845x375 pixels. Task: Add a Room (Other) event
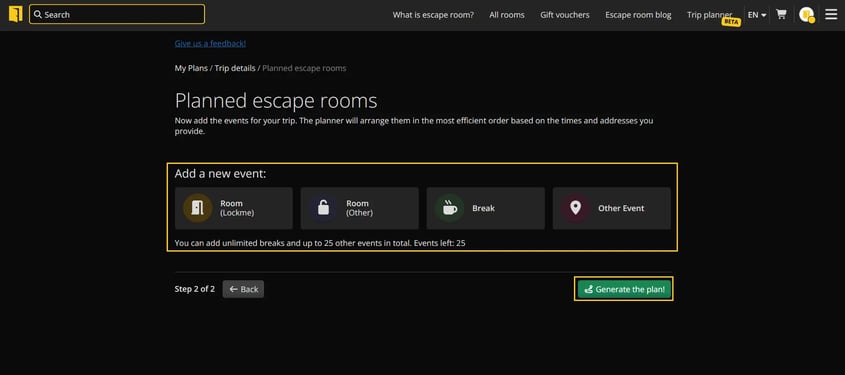point(359,208)
